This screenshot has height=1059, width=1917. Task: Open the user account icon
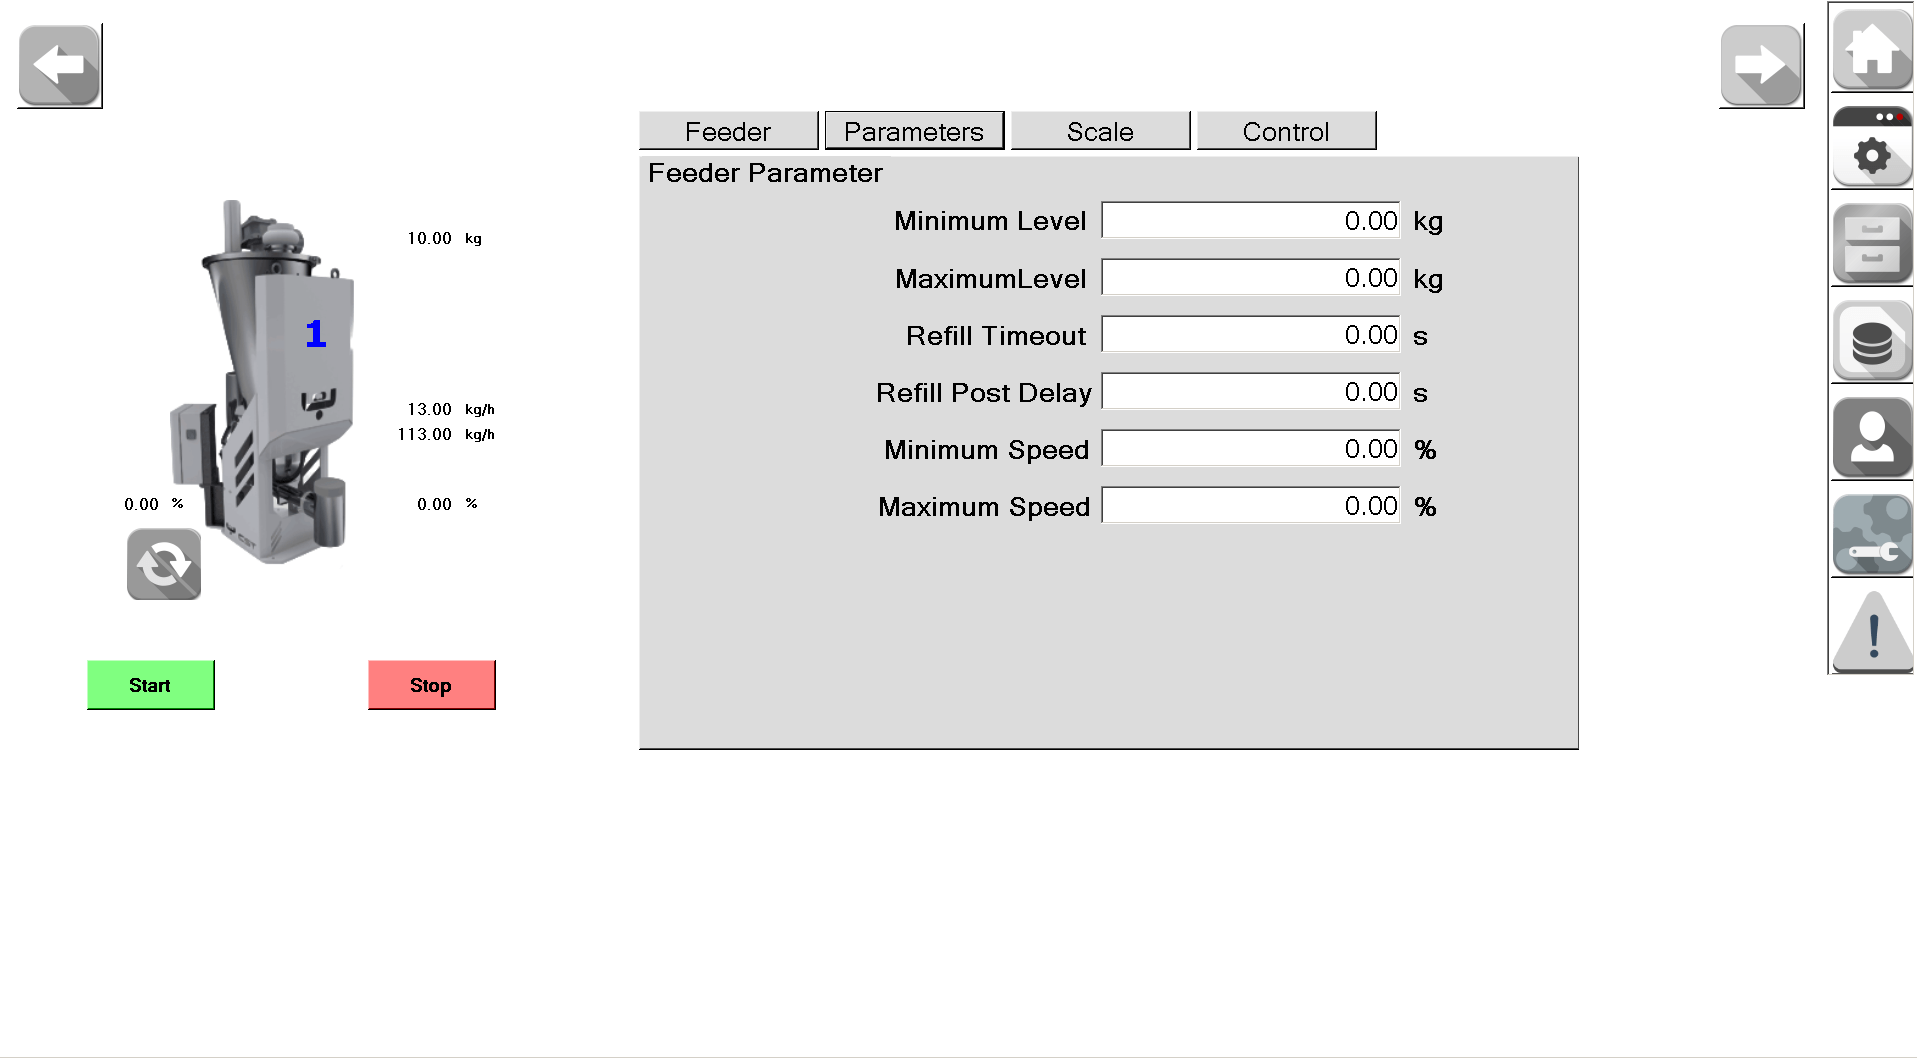pyautogui.click(x=1872, y=438)
